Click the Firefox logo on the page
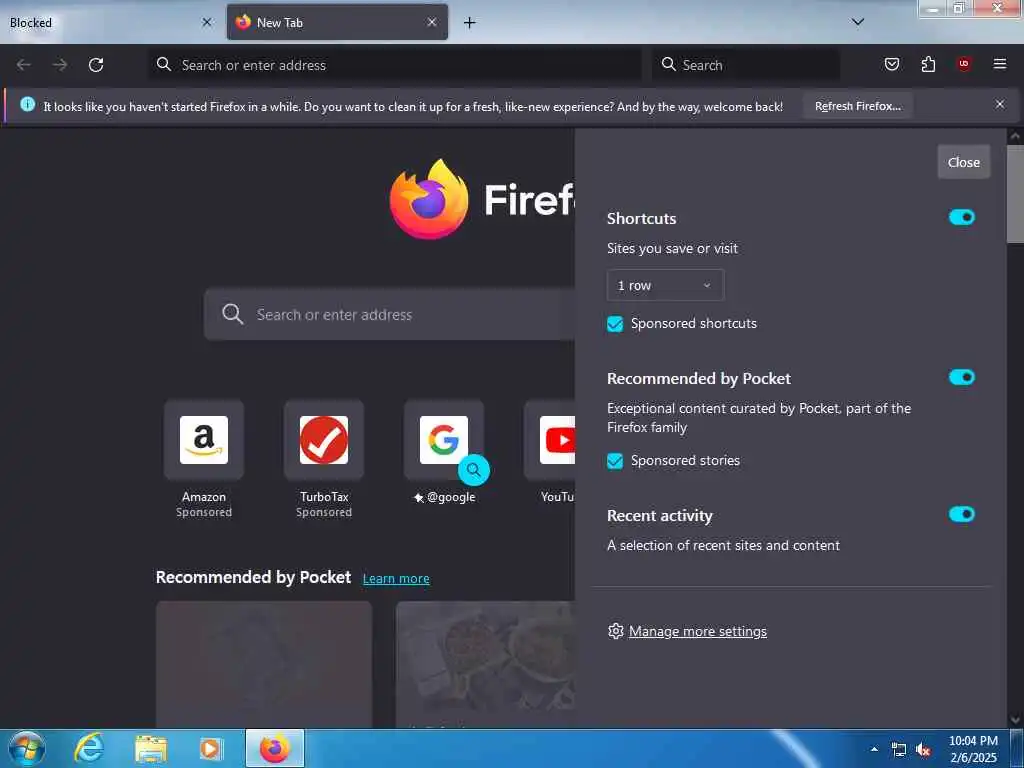Viewport: 1024px width, 768px height. (x=429, y=199)
